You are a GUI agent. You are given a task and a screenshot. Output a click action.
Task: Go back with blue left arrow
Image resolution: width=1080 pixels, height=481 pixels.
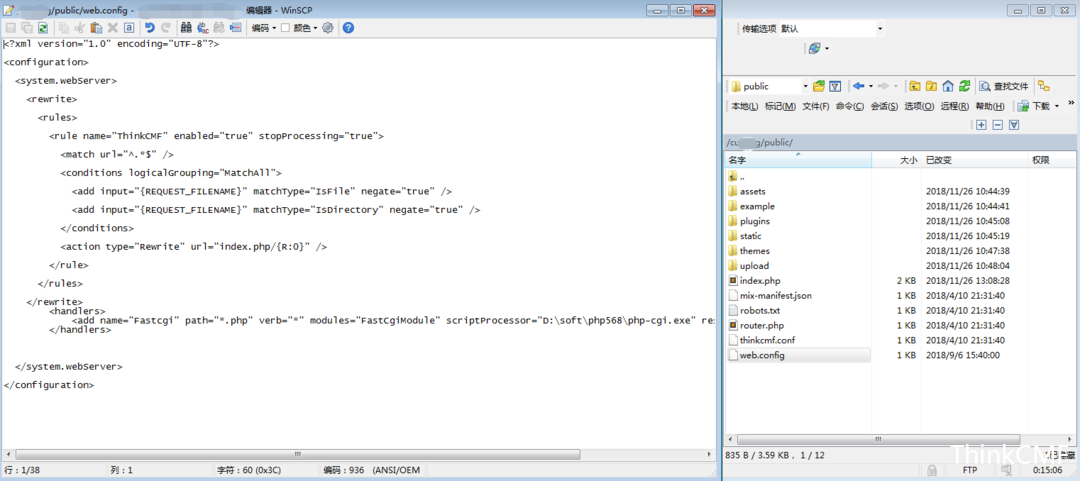858,86
